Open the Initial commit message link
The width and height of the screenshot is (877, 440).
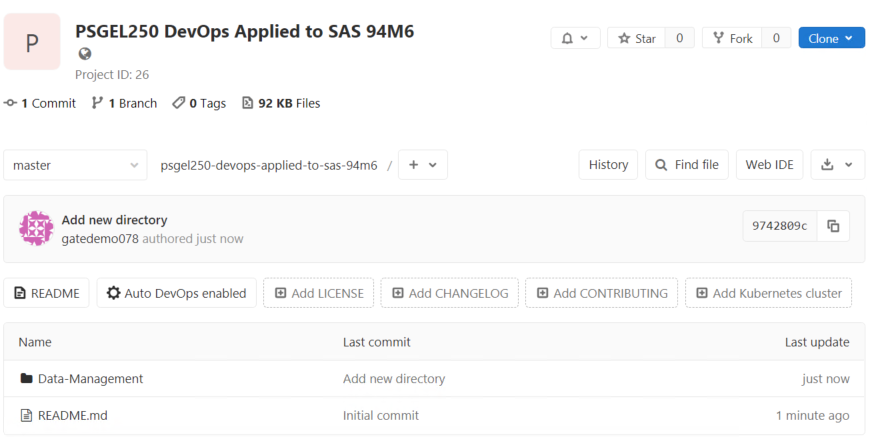tap(380, 415)
